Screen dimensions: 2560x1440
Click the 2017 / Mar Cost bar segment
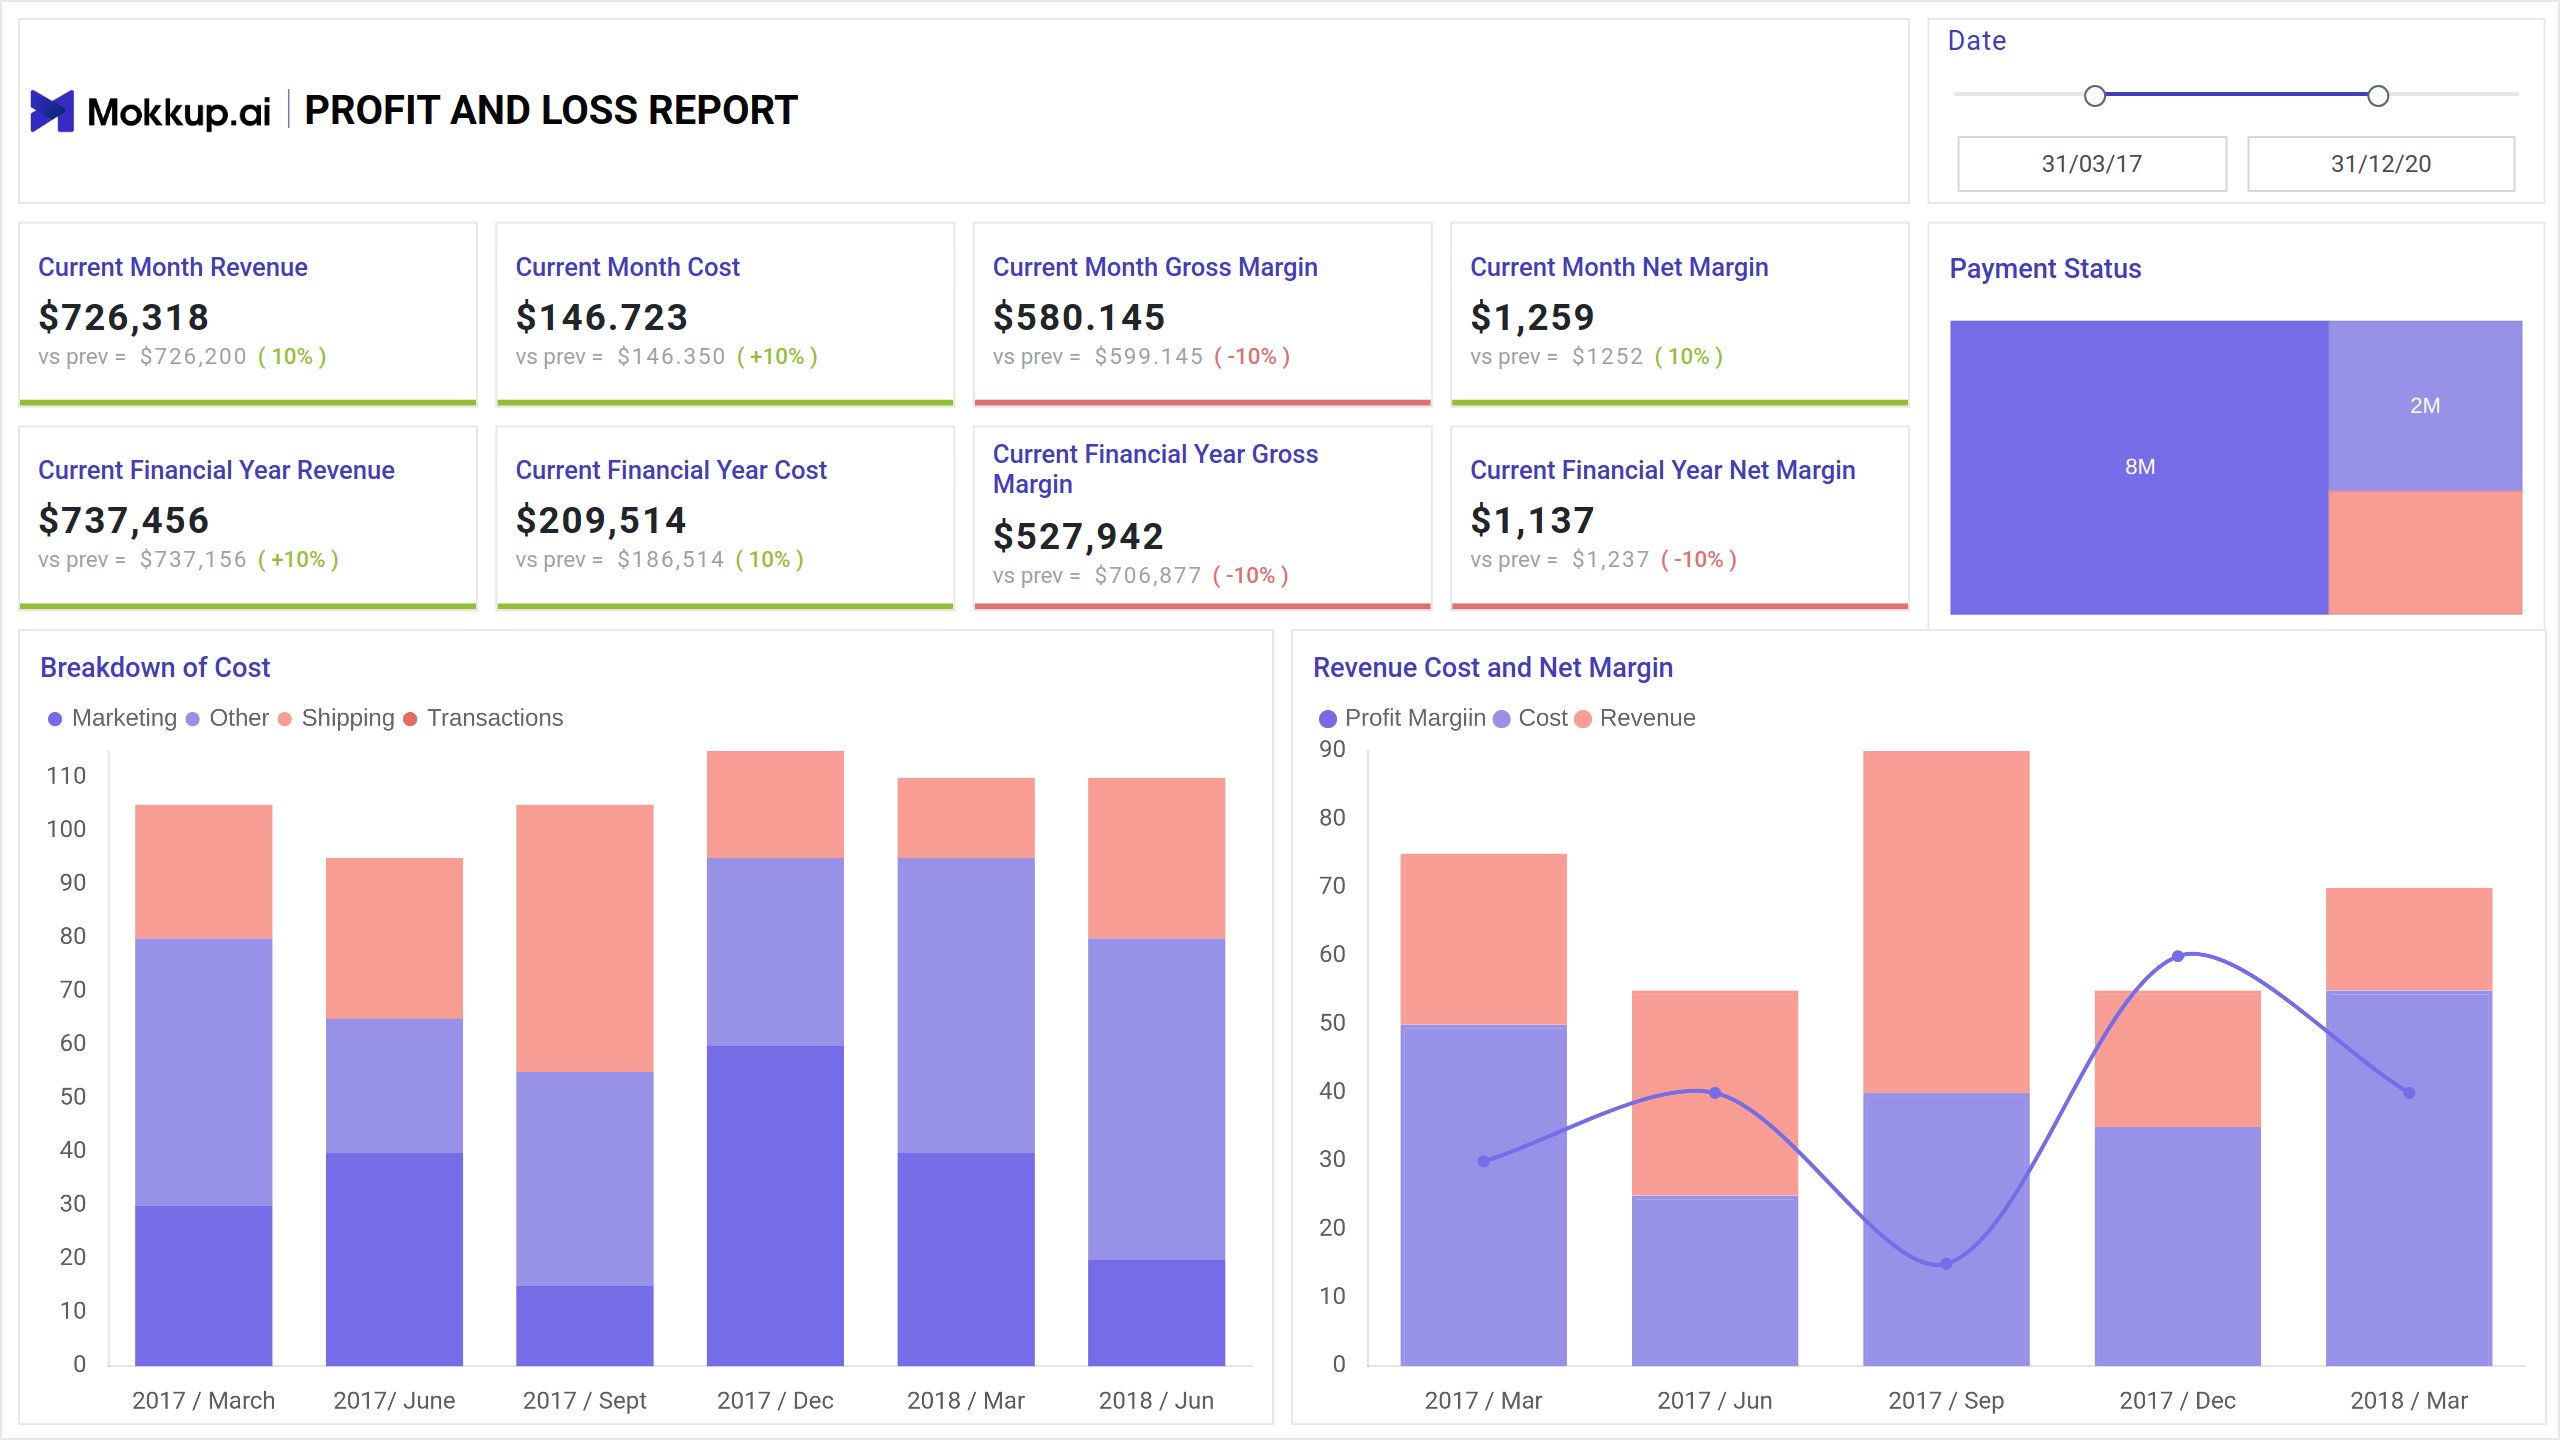(1483, 1195)
